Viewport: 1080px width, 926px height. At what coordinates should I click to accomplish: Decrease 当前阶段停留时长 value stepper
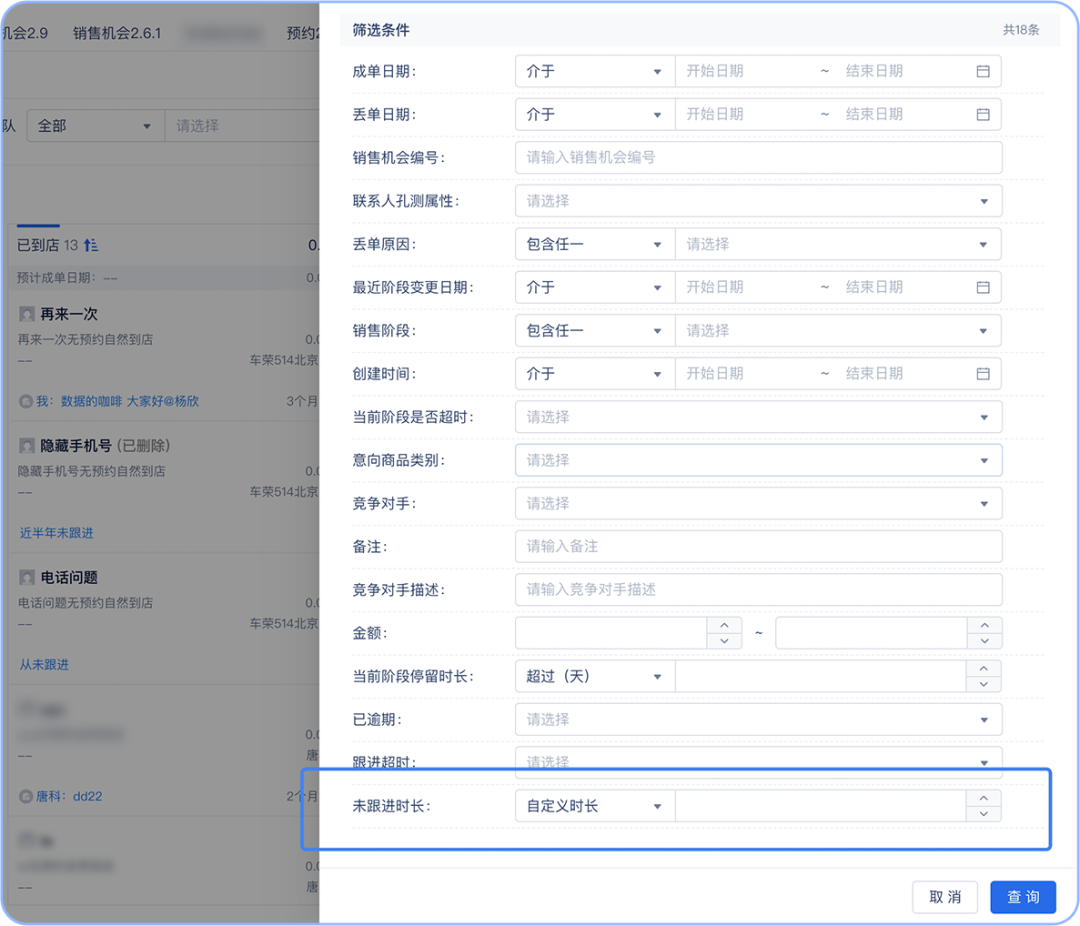click(984, 684)
